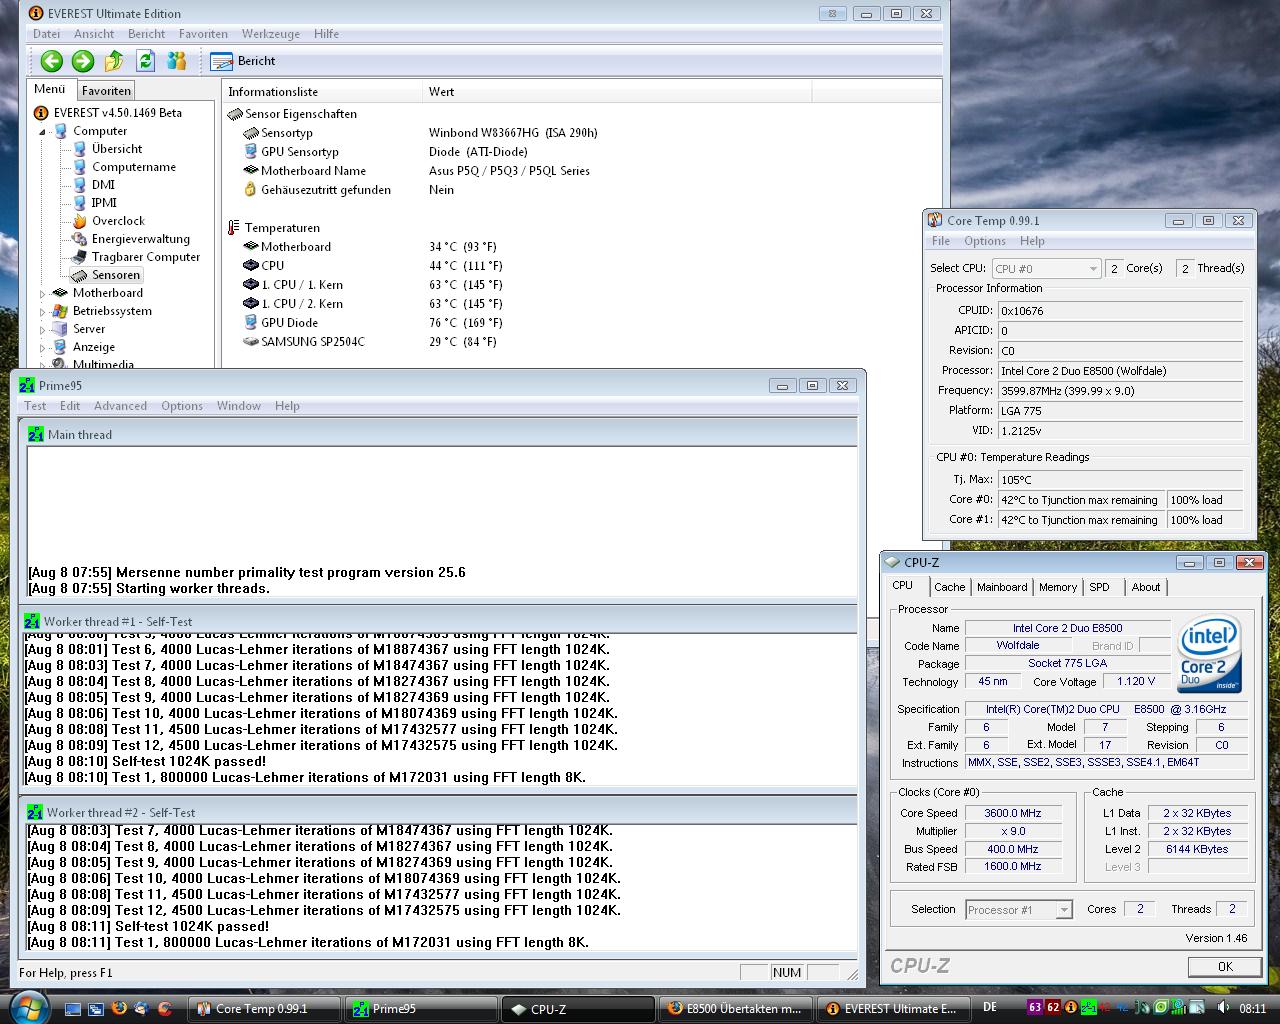Screen dimensions: 1280x1024
Task: Switch to the About tab in CPU-Z
Action: tap(1146, 588)
